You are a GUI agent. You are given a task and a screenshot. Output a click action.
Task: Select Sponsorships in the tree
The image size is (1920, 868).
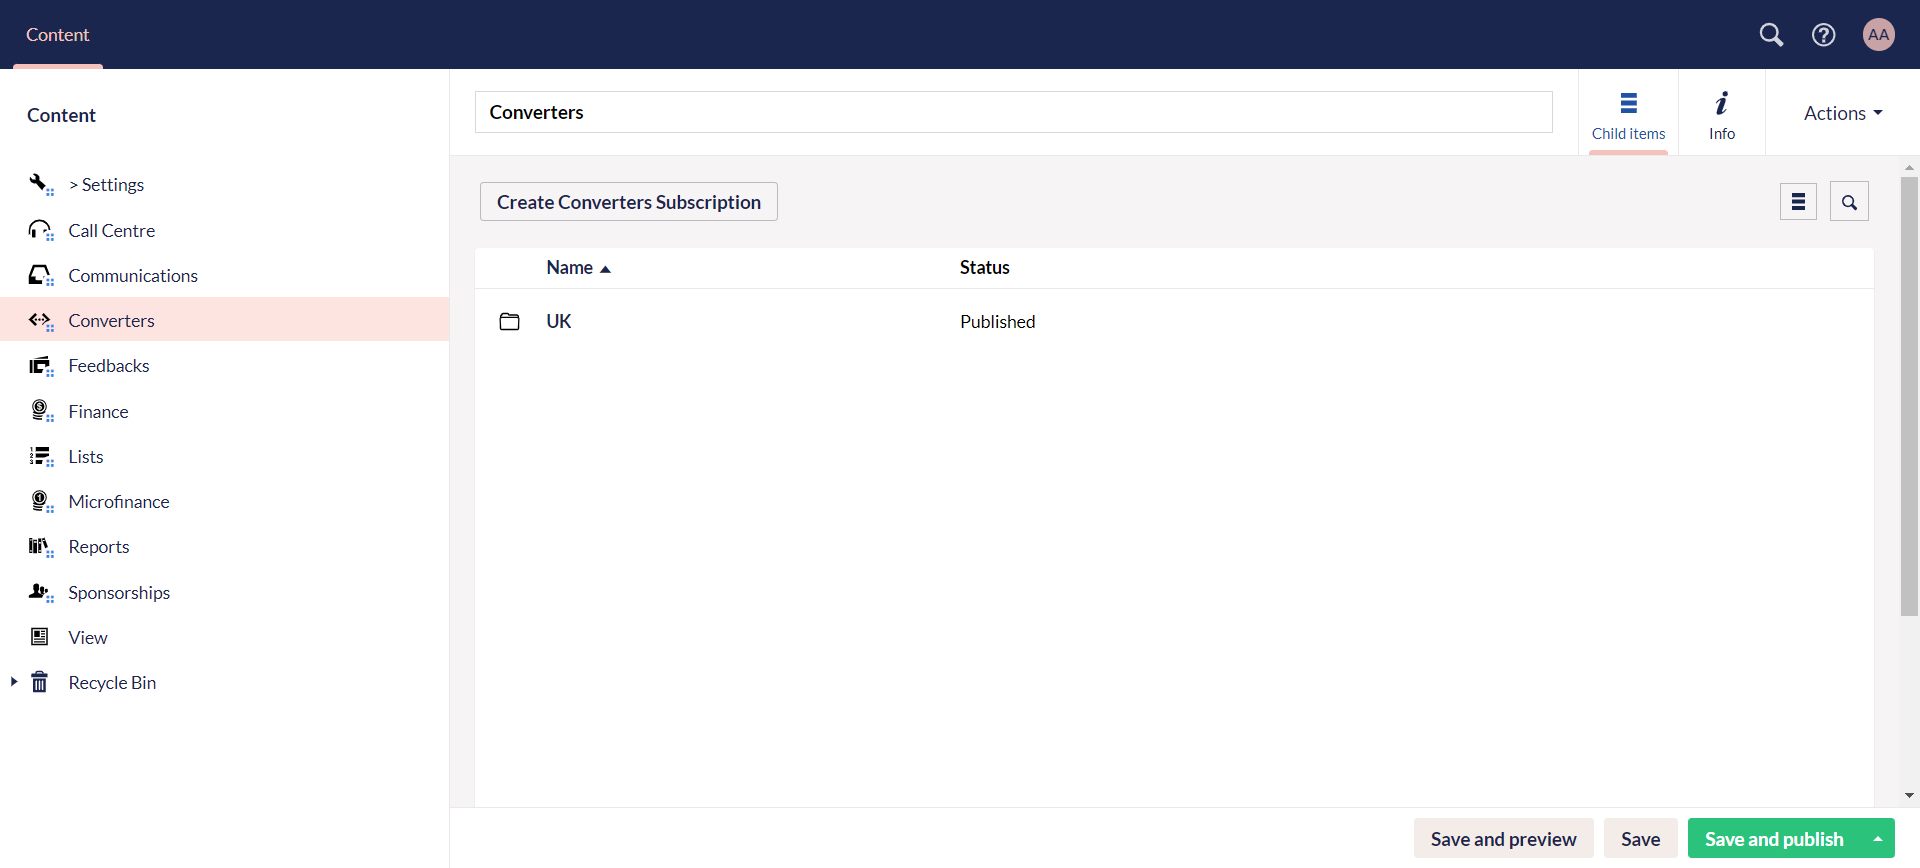[x=119, y=592]
